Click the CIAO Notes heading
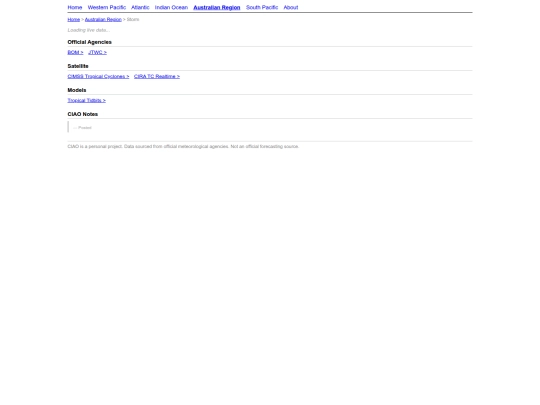Image resolution: width=540 pixels, height=405 pixels. click(x=83, y=114)
